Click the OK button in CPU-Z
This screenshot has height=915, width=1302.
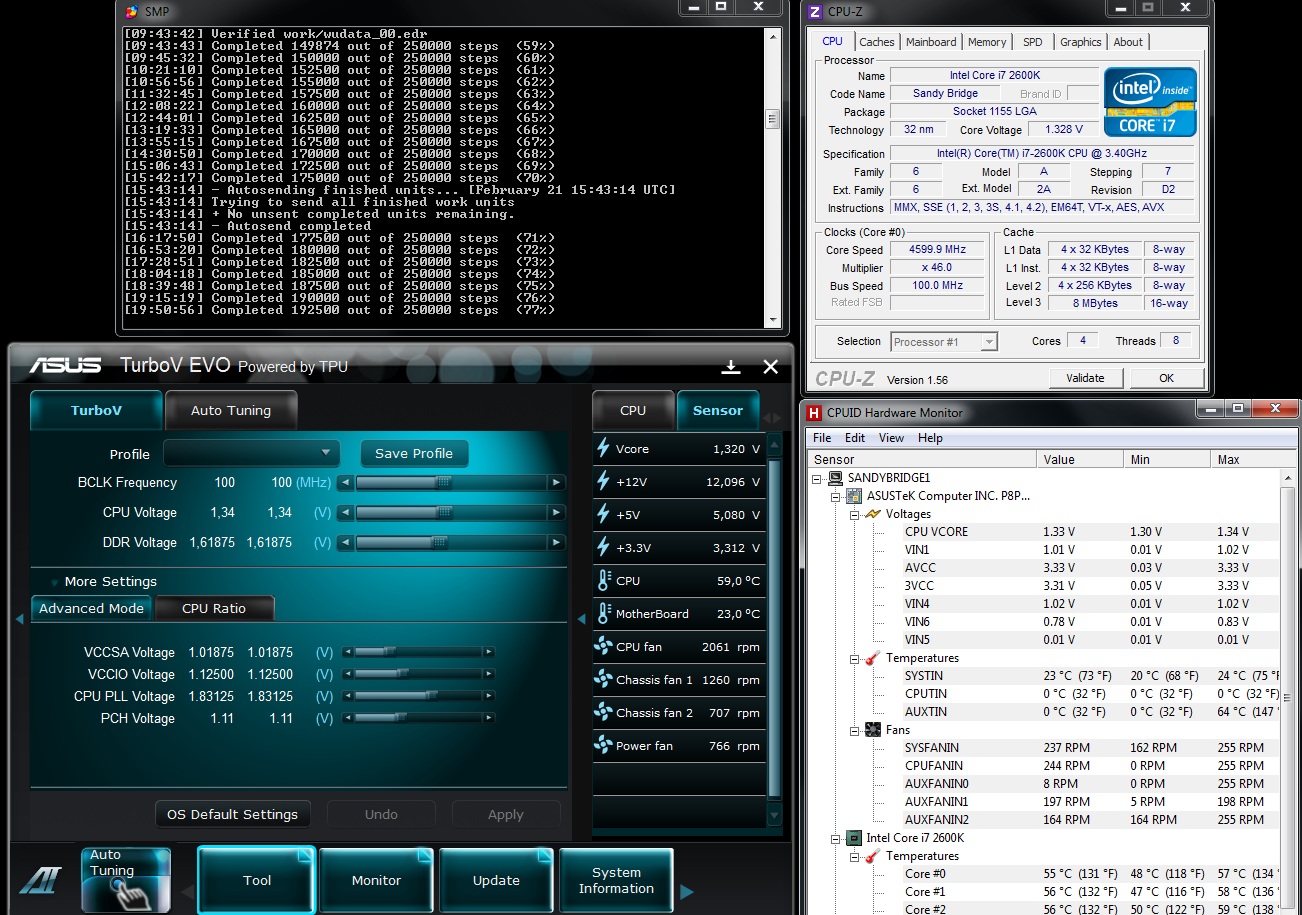tap(1166, 378)
